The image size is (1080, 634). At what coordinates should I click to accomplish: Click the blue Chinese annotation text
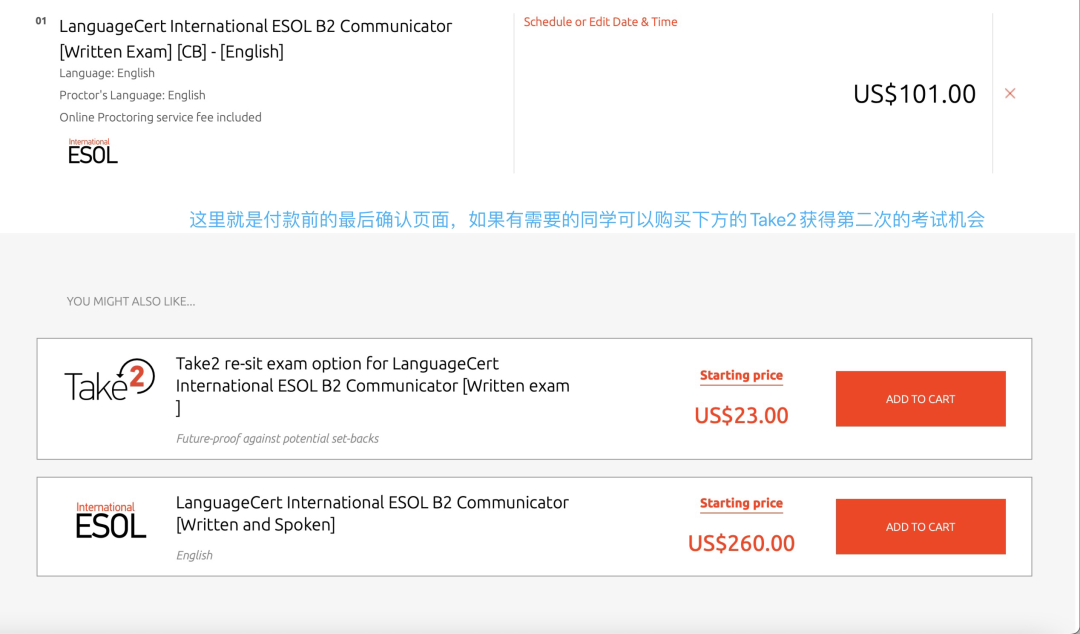tap(587, 220)
